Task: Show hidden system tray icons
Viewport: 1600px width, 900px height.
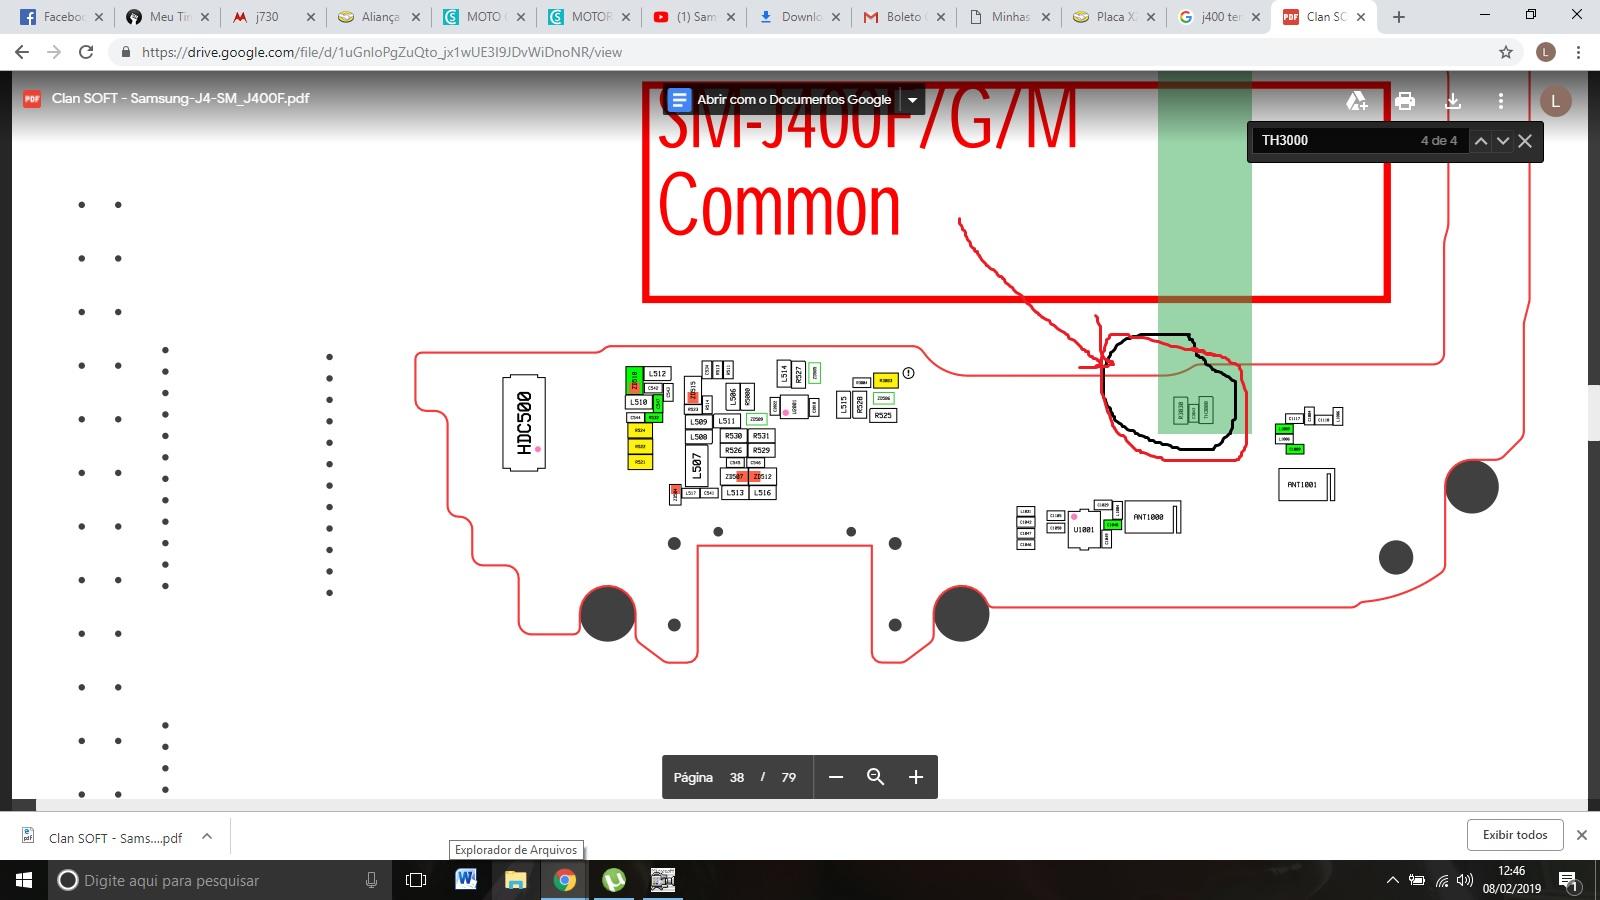Action: point(1392,880)
